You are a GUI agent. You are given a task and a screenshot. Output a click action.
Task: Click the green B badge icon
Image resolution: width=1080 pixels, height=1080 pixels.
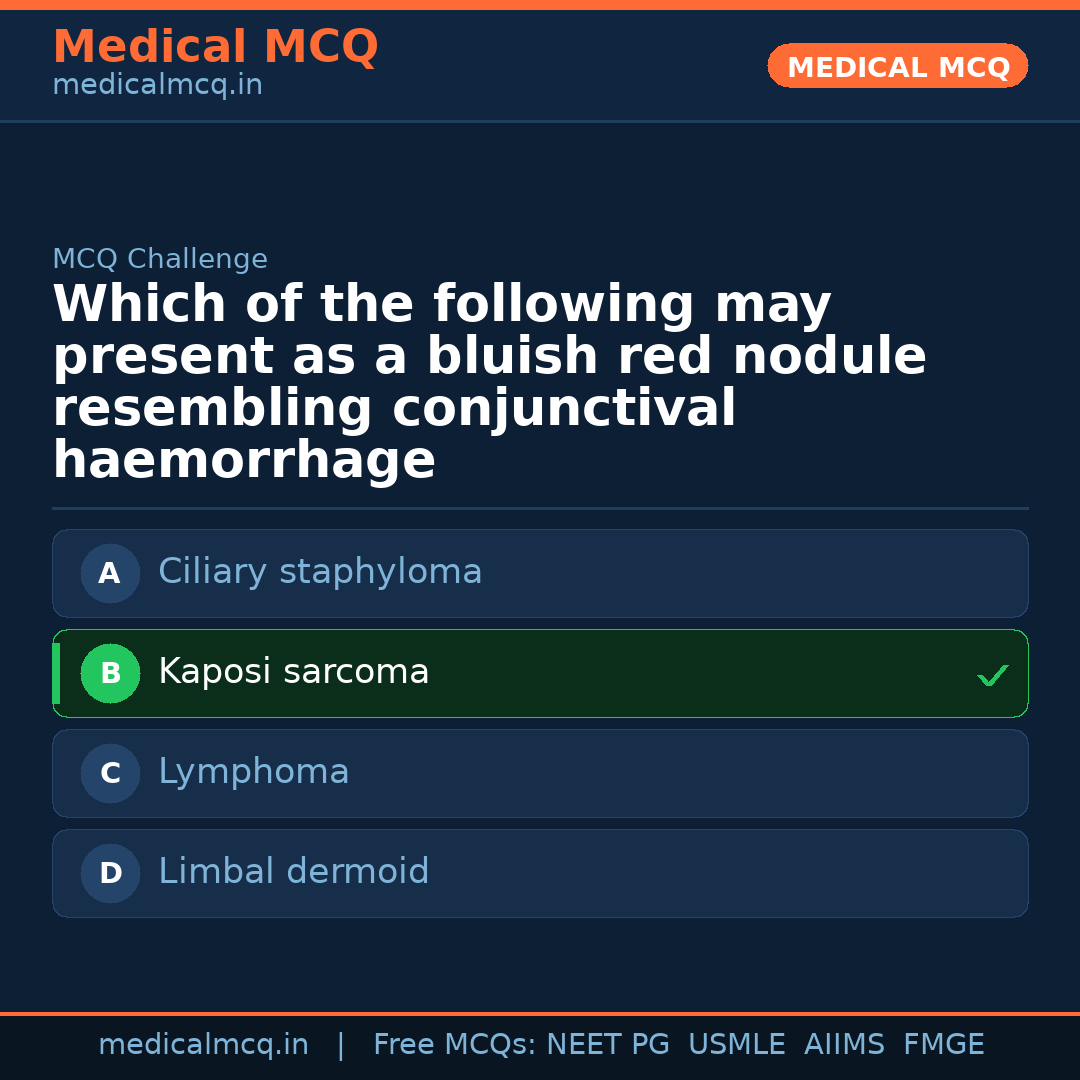[110, 673]
